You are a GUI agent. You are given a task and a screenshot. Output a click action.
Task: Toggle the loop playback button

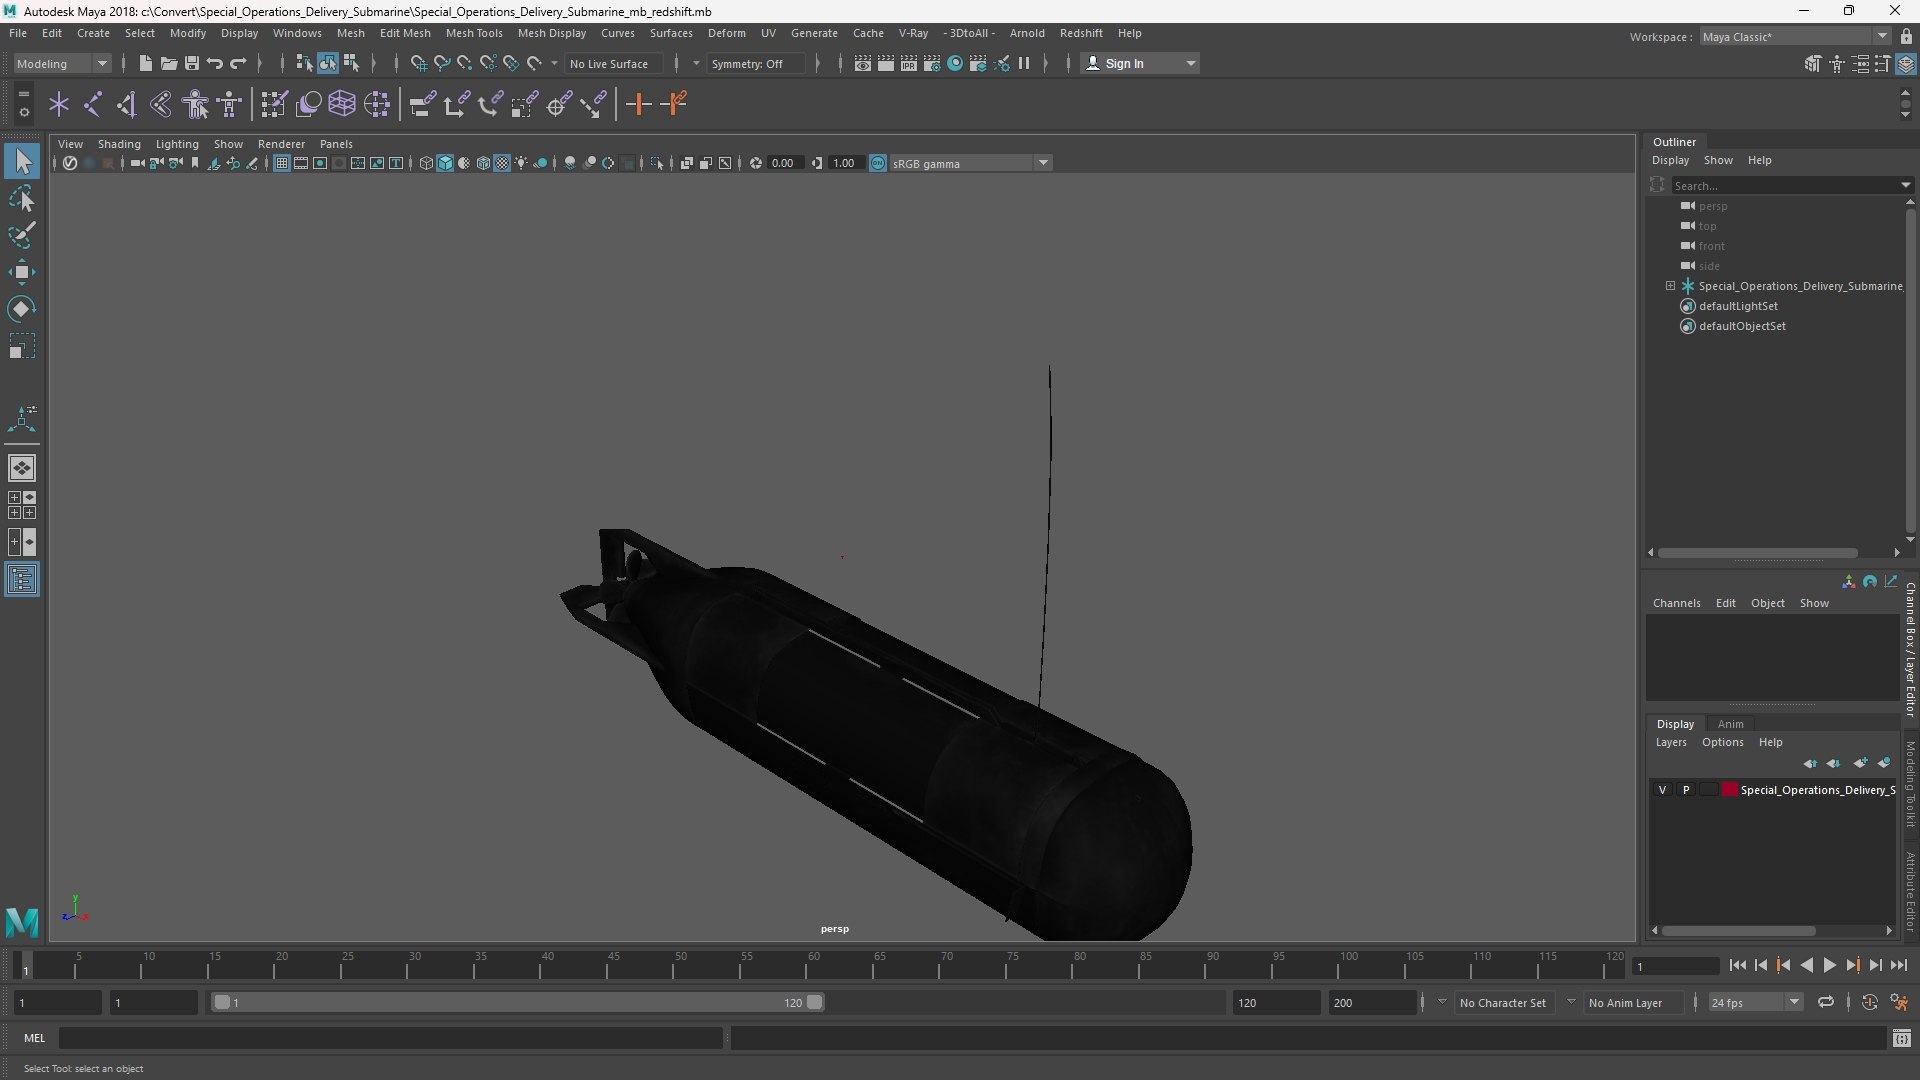(1826, 1002)
